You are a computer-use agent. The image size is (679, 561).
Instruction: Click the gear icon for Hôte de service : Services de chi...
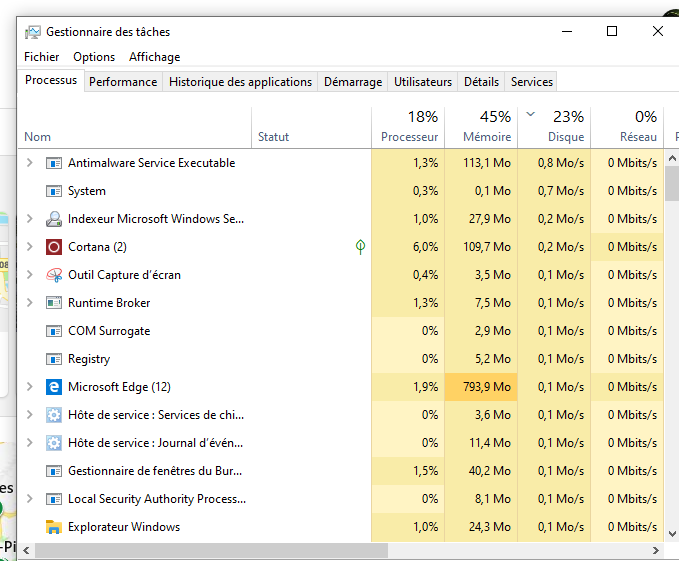coord(54,415)
